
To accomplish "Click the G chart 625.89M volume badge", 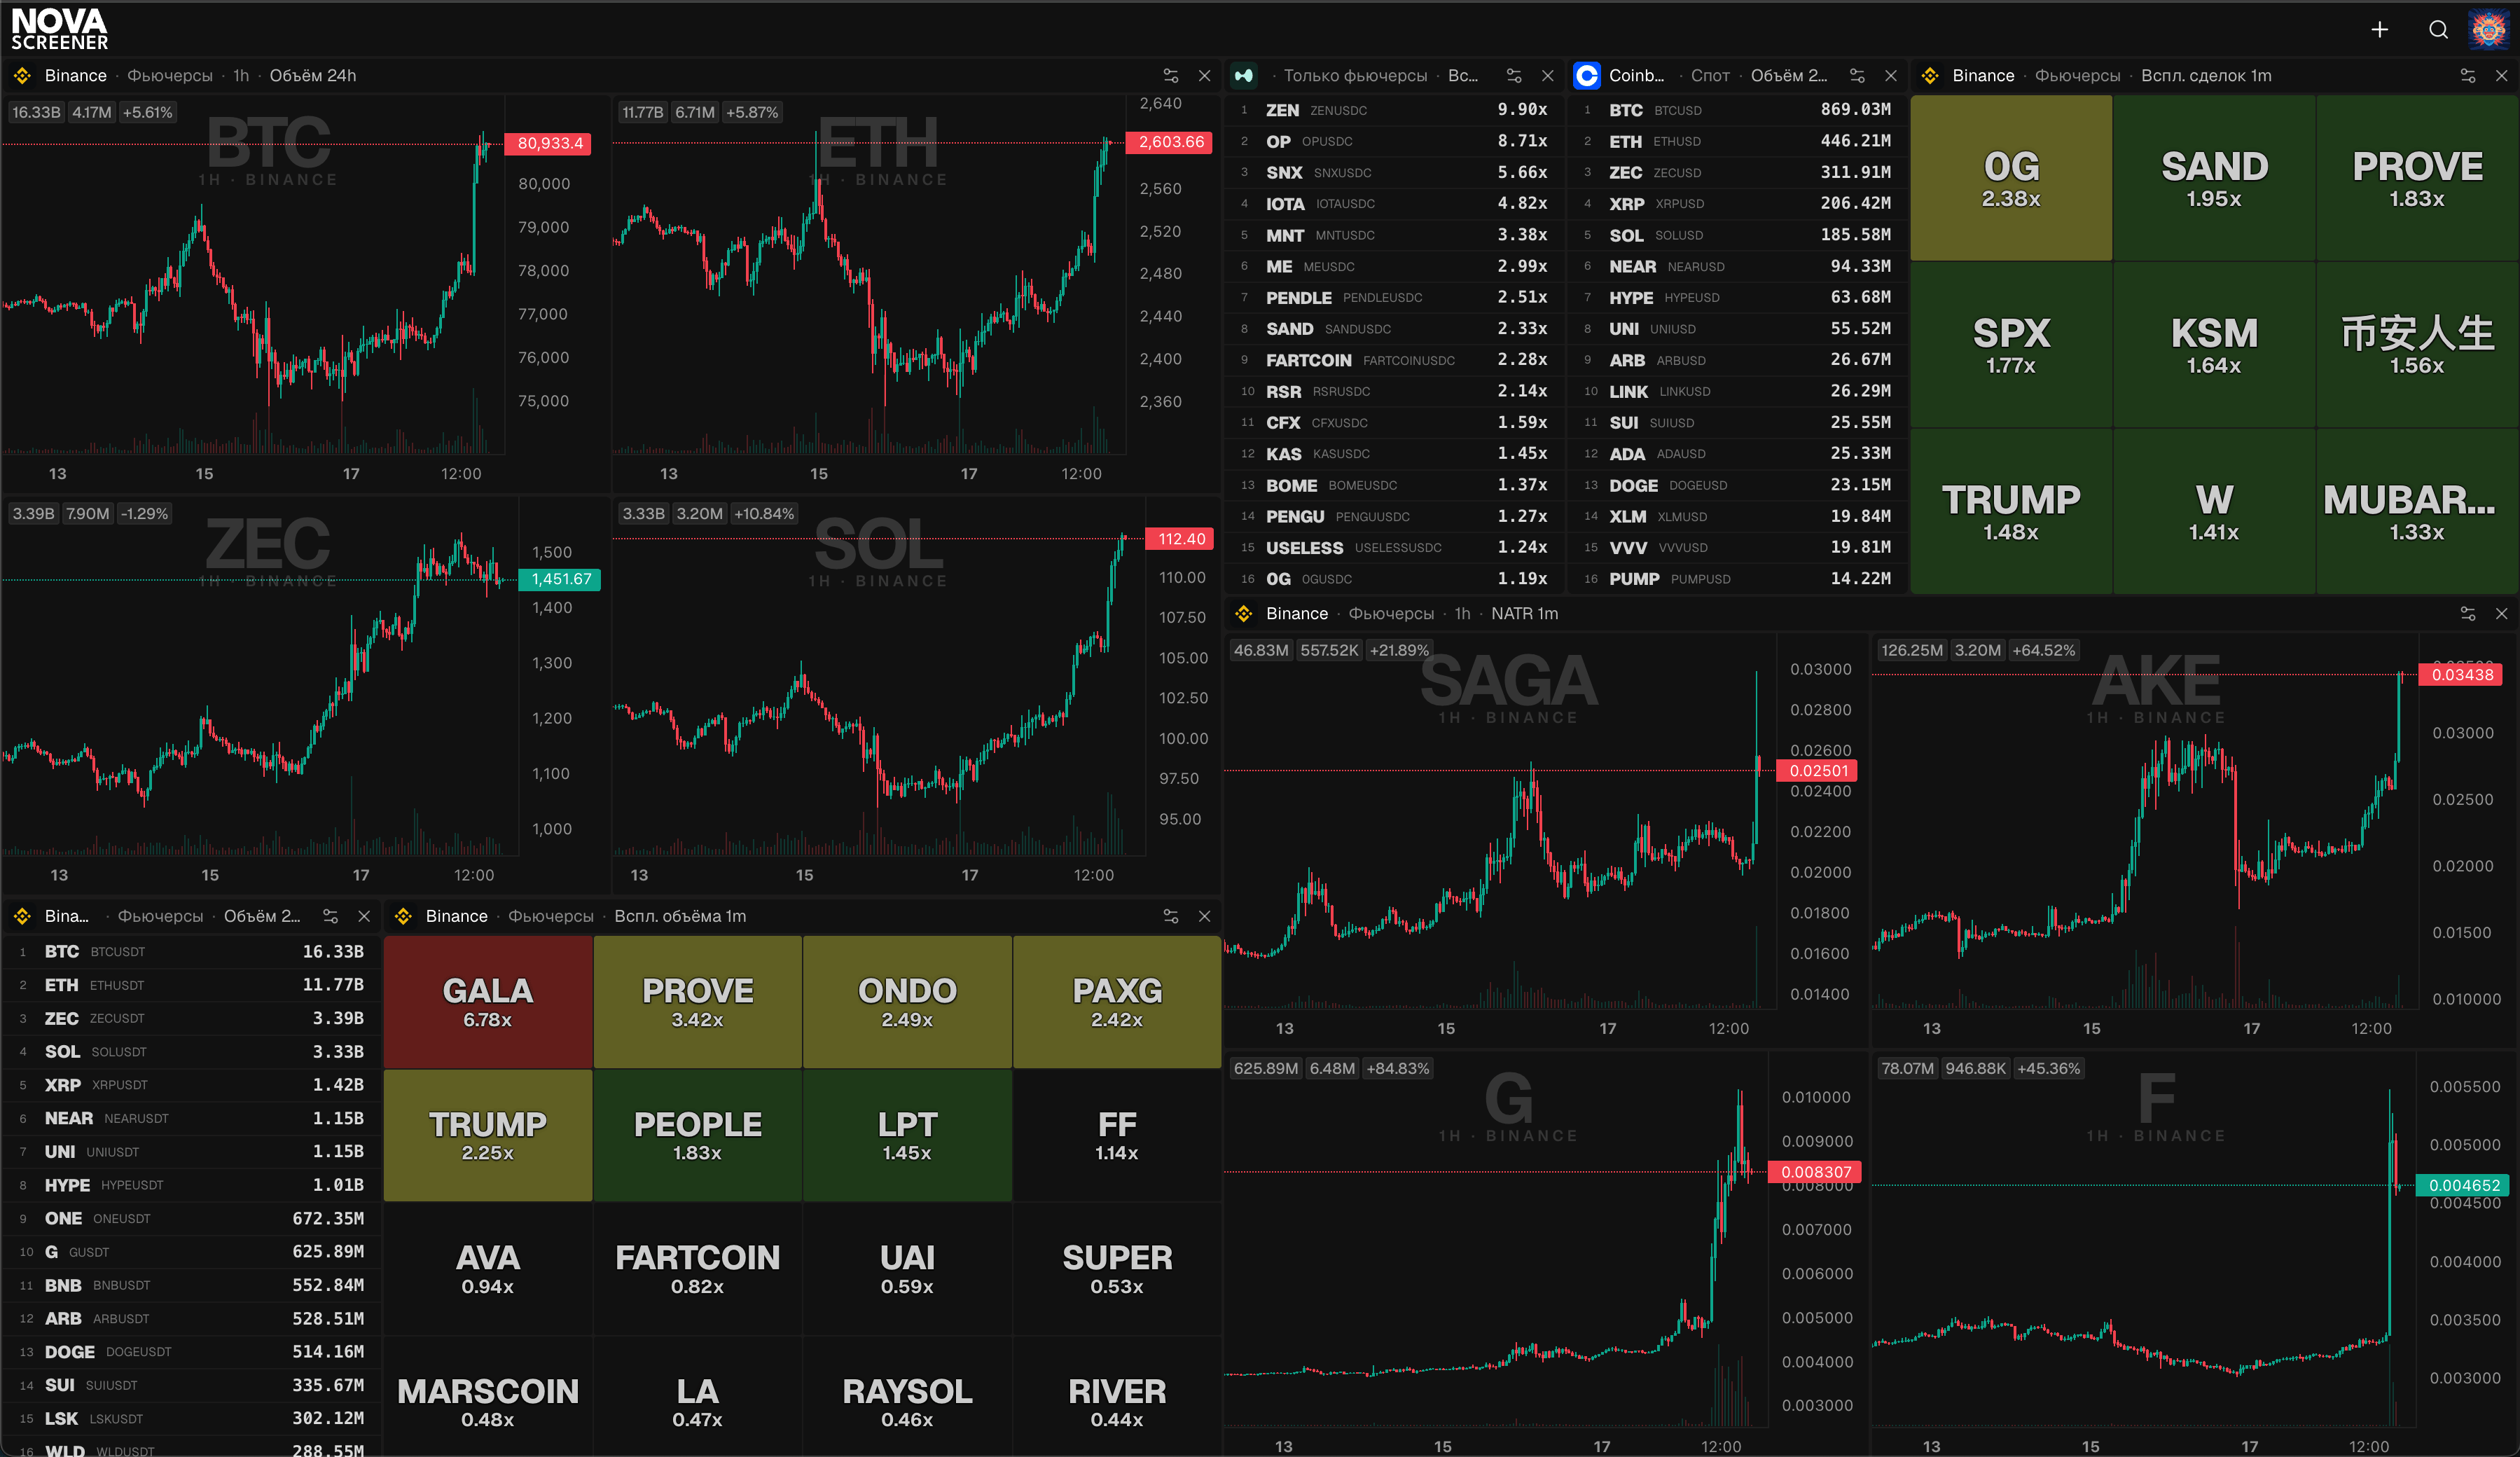I will (1265, 1069).
